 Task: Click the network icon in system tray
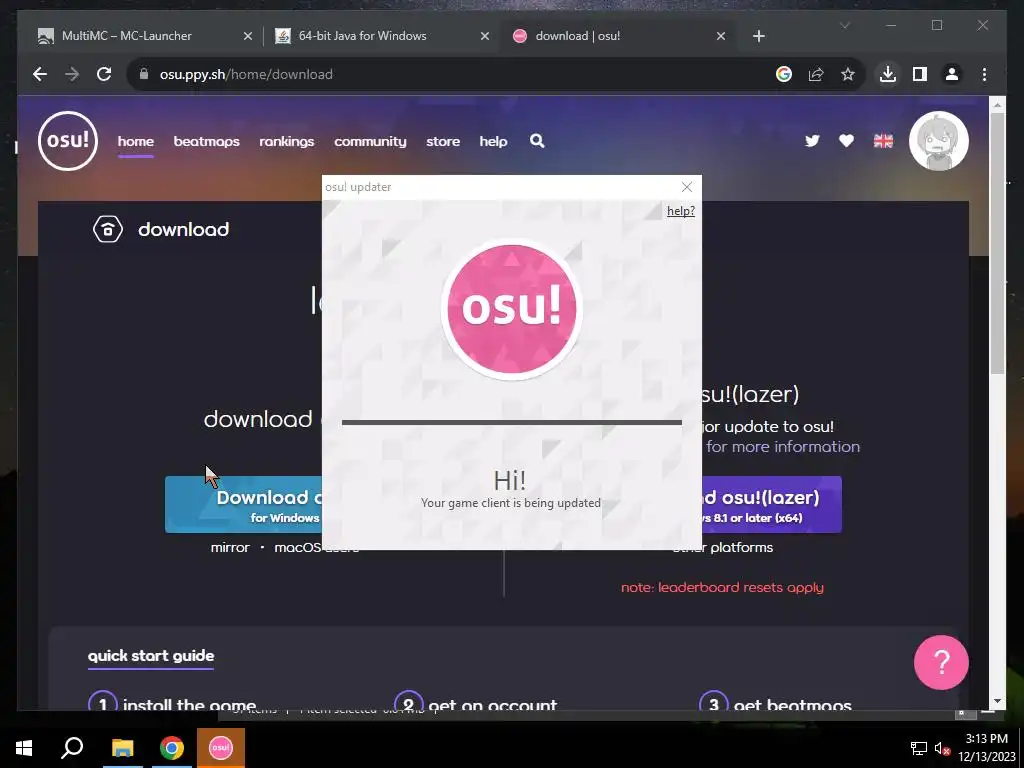(919, 748)
